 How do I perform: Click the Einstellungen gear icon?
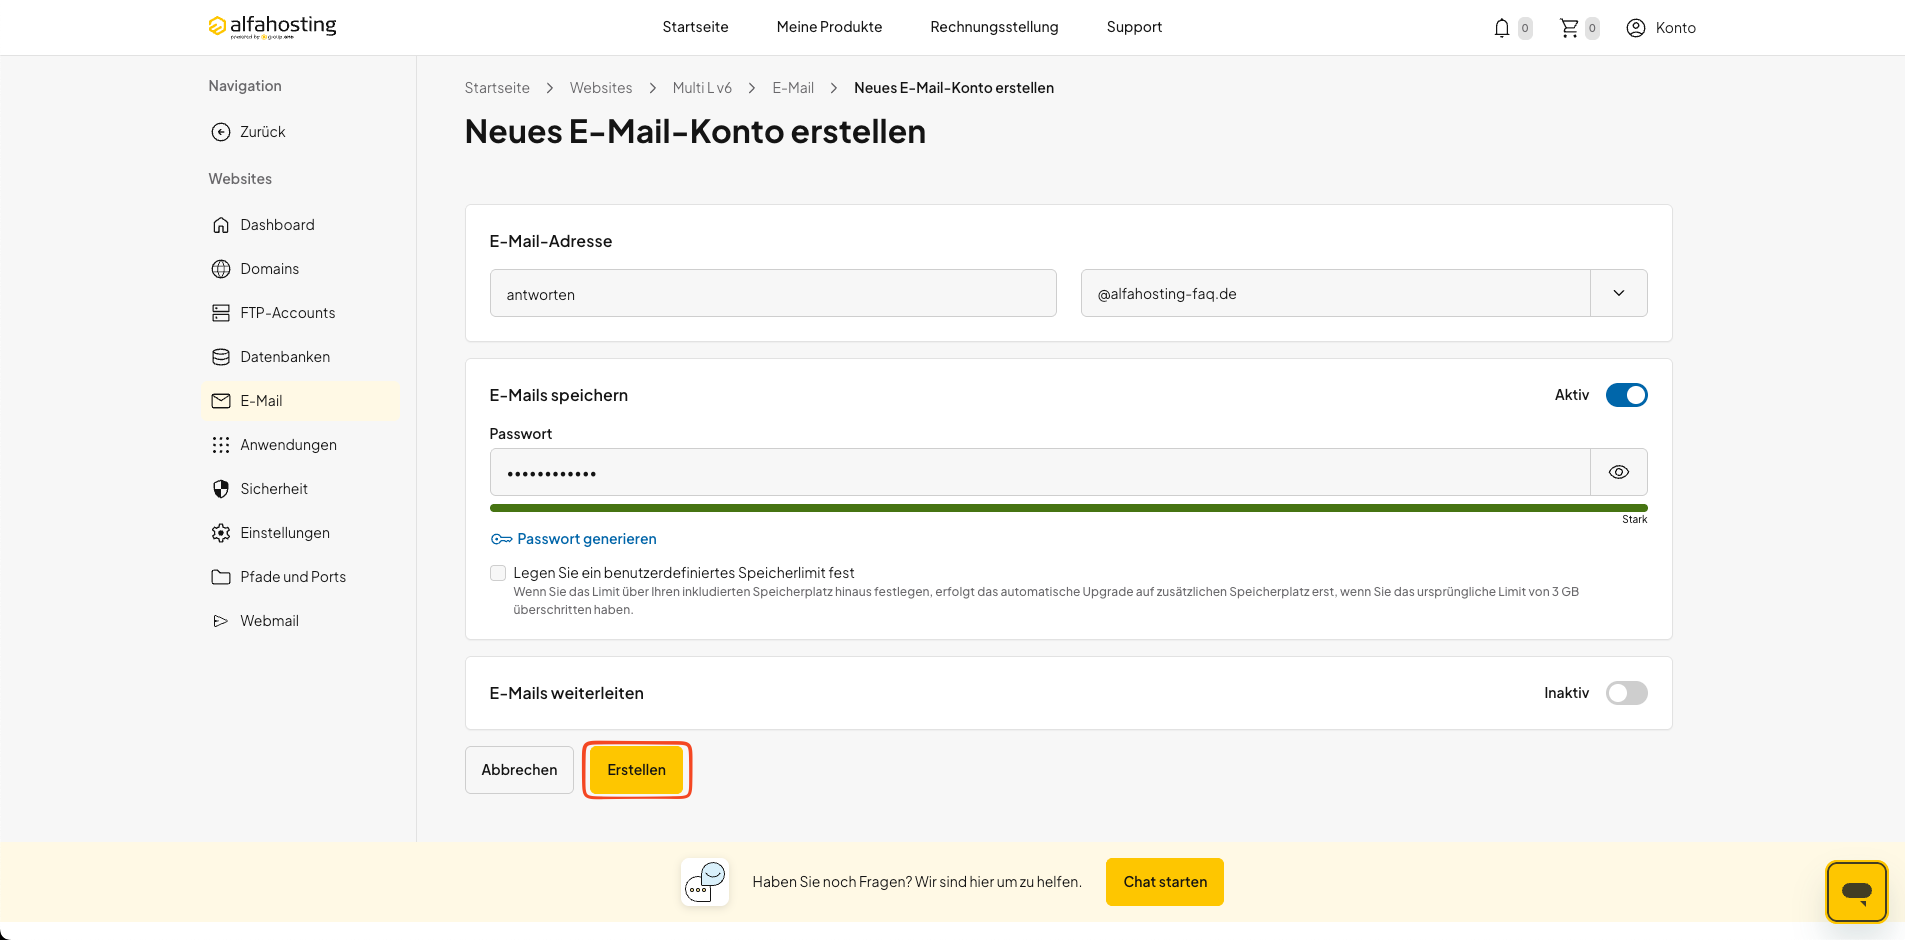(x=221, y=533)
